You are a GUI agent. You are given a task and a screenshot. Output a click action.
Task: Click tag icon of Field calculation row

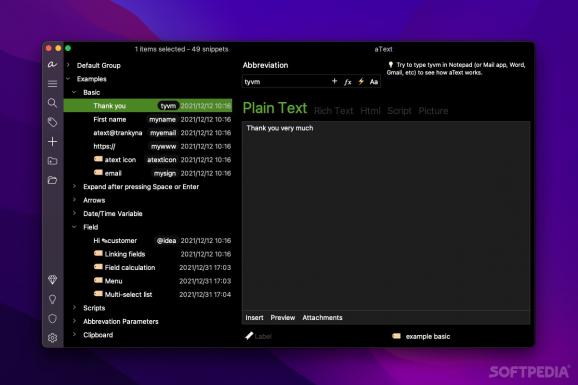pyautogui.click(x=98, y=267)
